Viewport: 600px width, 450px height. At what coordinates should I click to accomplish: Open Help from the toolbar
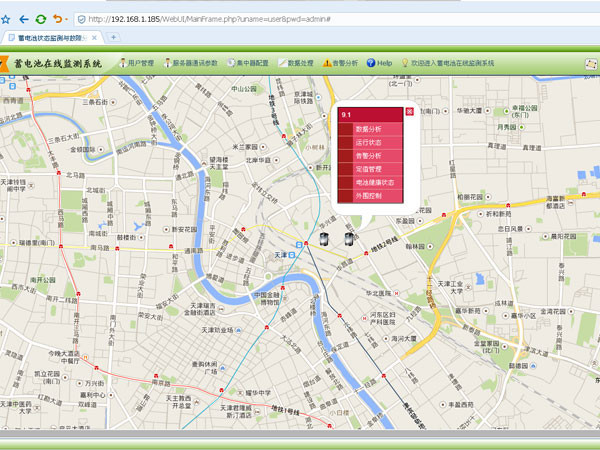point(380,62)
